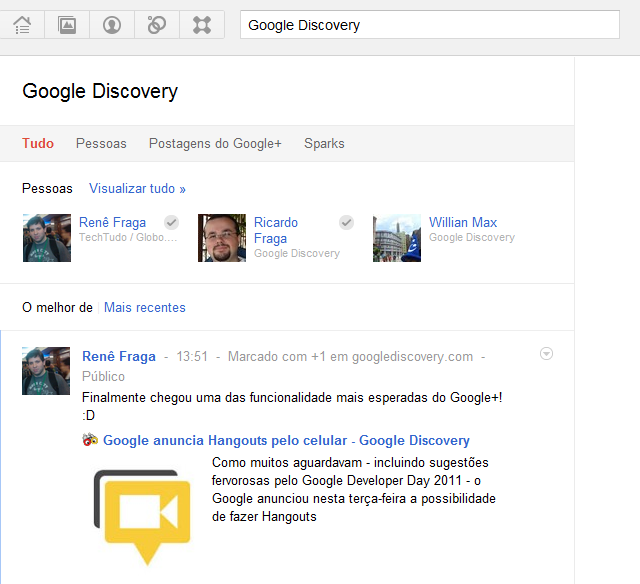Screen dimensions: 640x584
Task: Switch to the Tudo tab
Action: coord(38,143)
